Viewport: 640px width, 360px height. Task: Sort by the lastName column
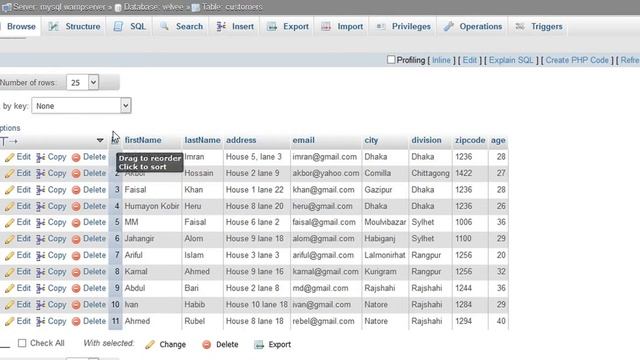[x=202, y=140]
